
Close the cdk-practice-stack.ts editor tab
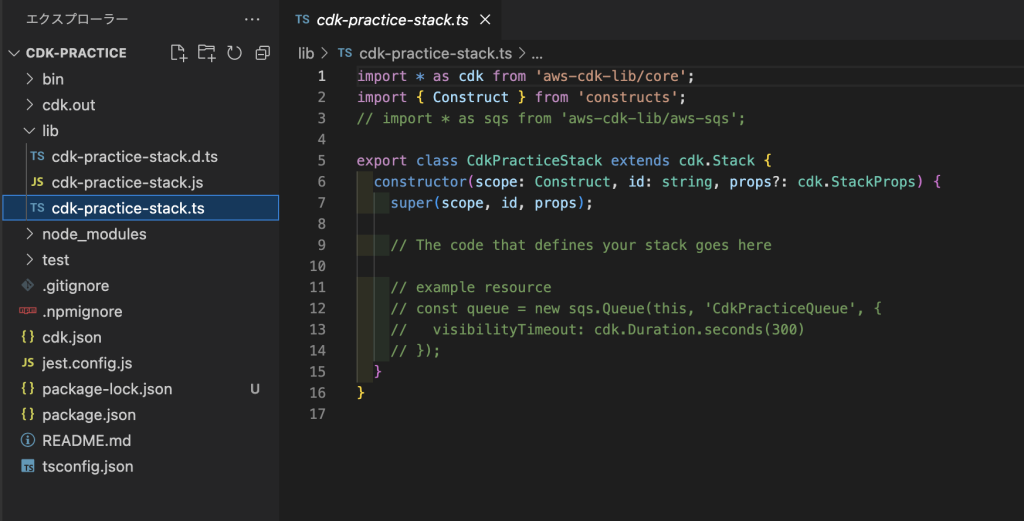tap(486, 19)
